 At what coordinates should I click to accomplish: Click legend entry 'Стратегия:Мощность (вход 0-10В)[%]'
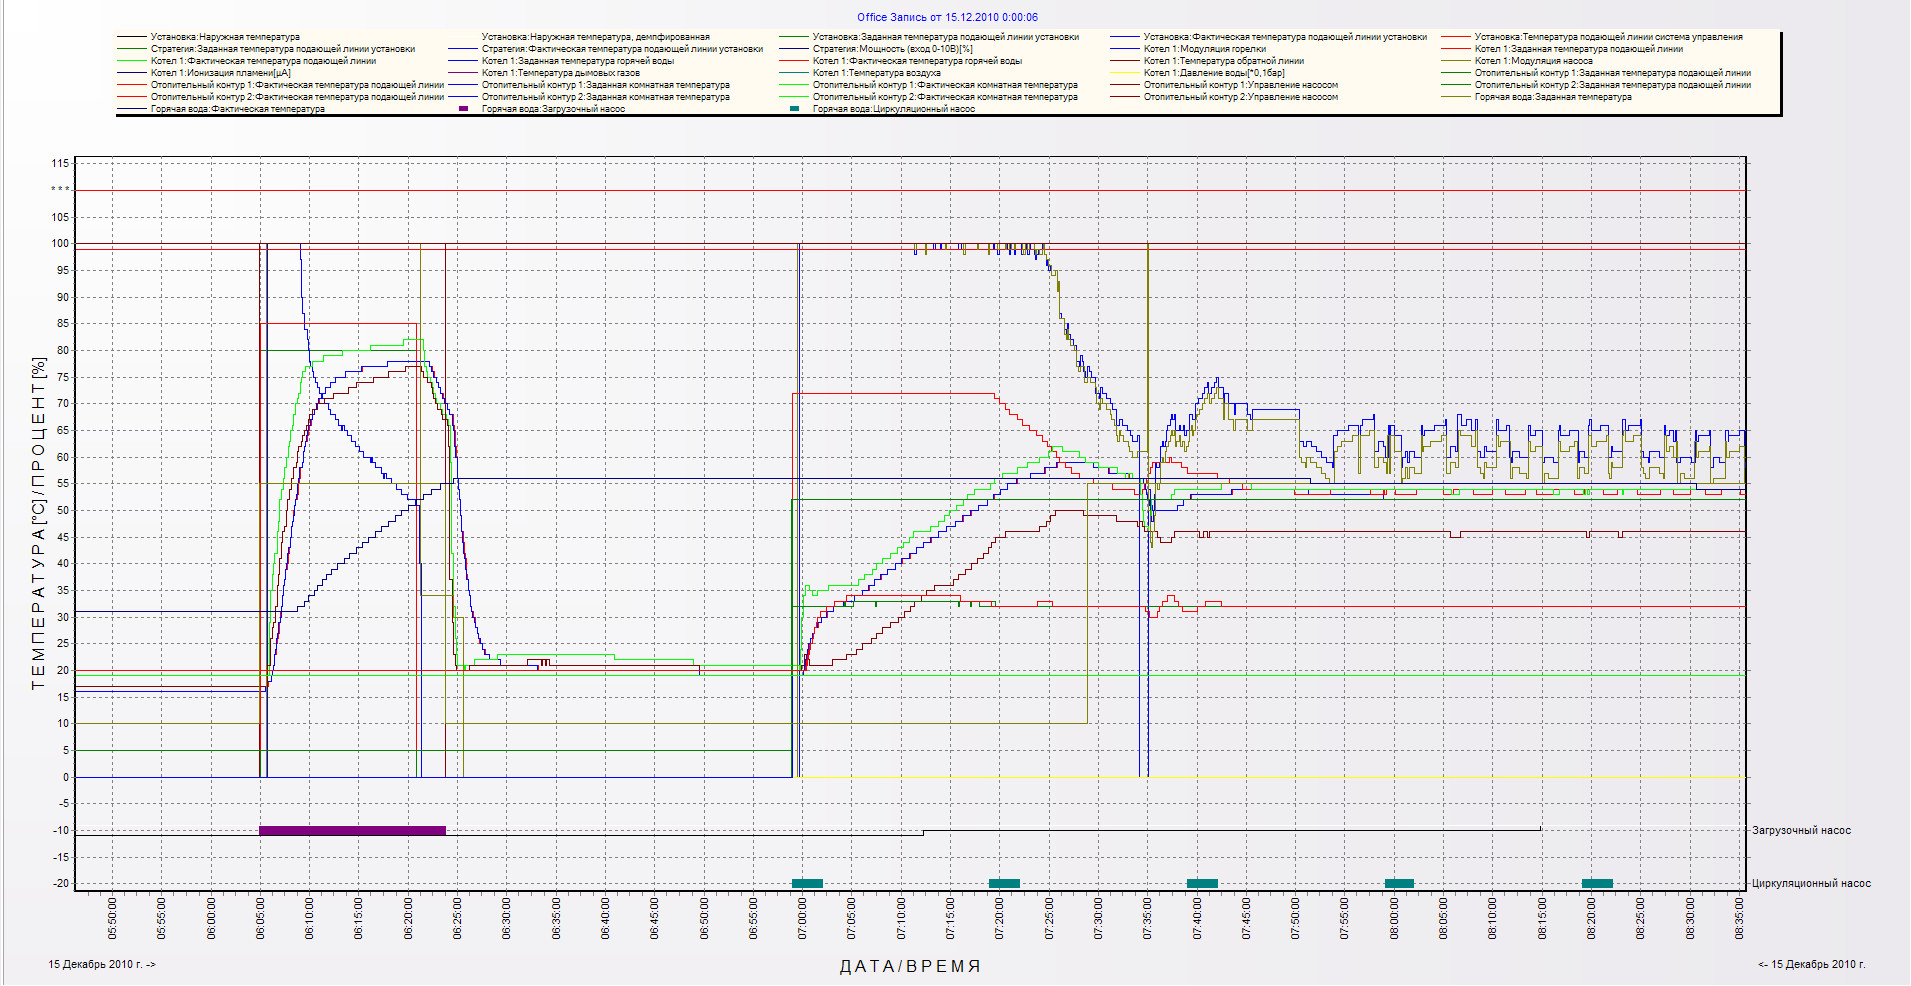pyautogui.click(x=892, y=49)
